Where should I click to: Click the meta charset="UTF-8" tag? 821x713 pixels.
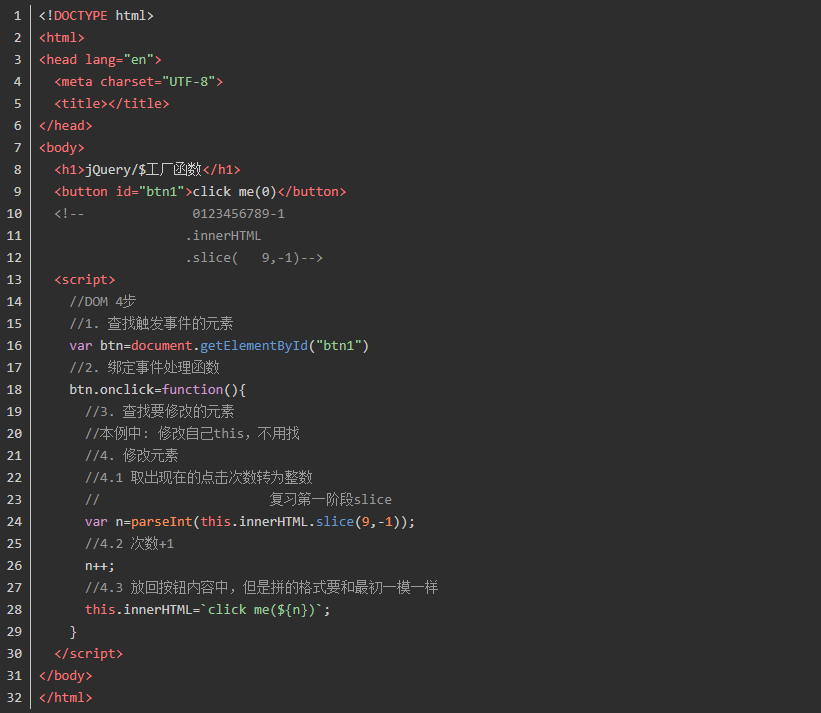(139, 82)
